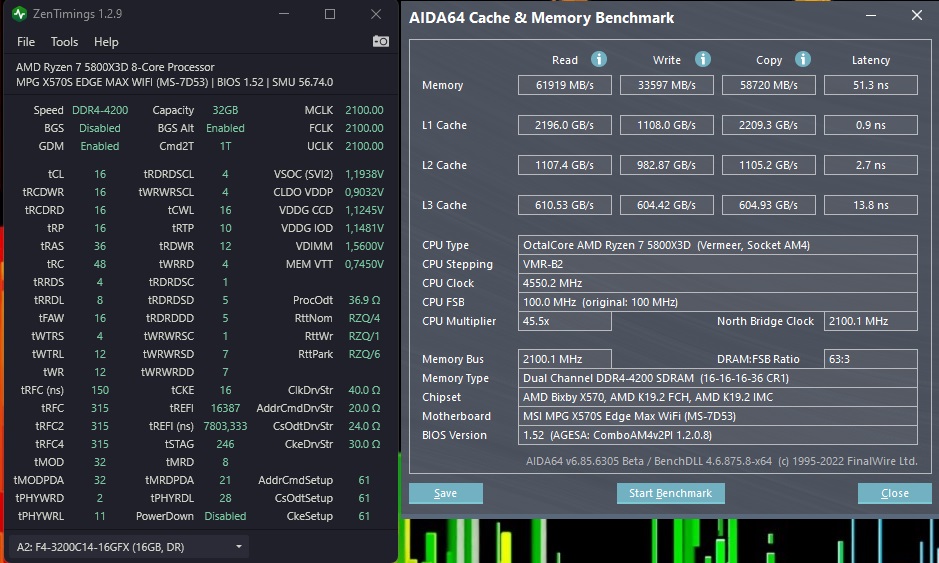Open the File menu in ZenTimings
Viewport: 939px width, 563px height.
26,42
